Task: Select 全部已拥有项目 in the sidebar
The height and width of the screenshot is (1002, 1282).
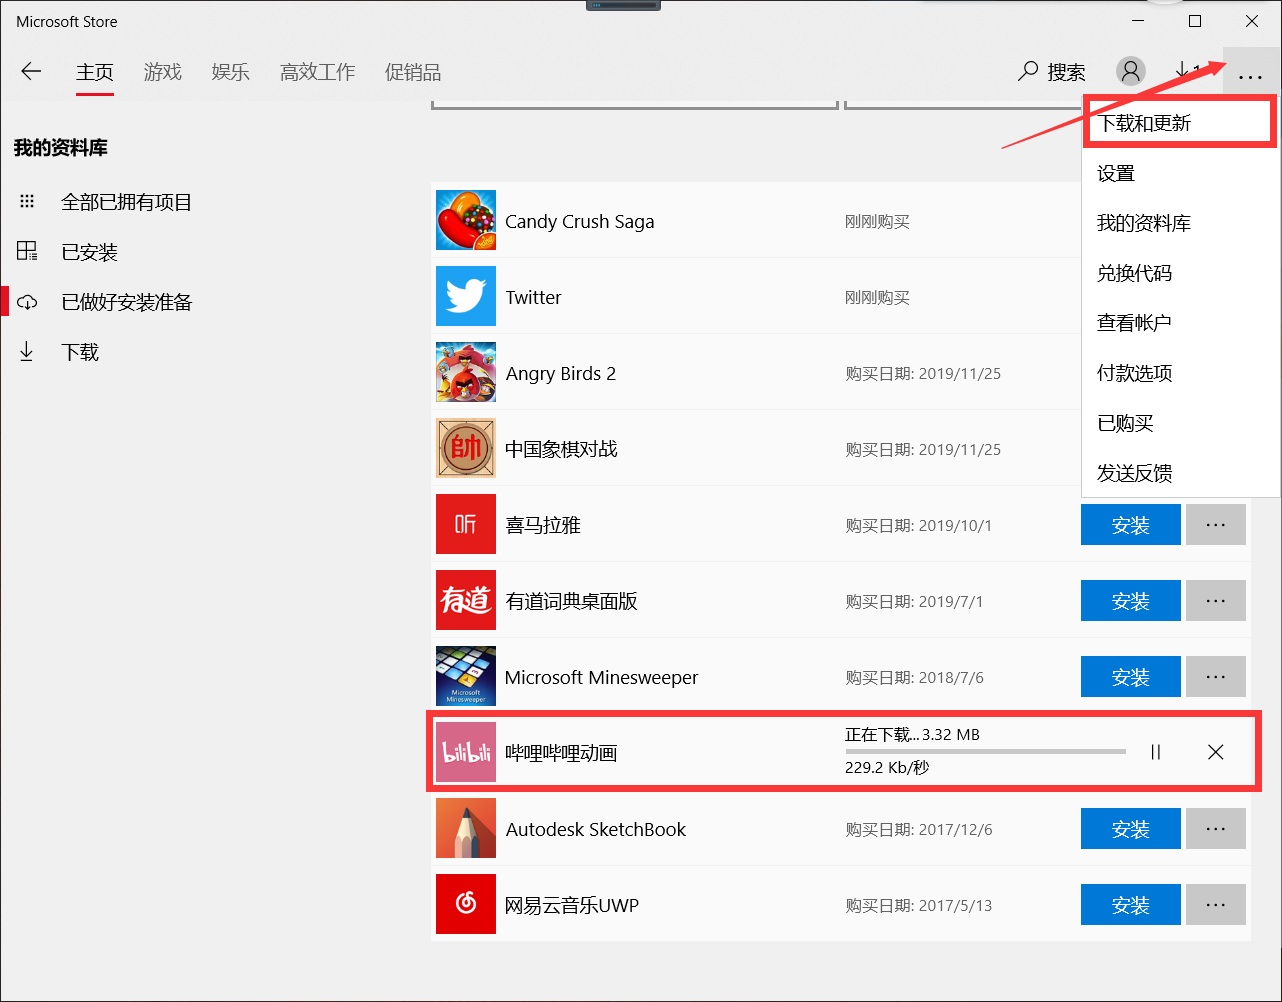Action: [x=126, y=202]
